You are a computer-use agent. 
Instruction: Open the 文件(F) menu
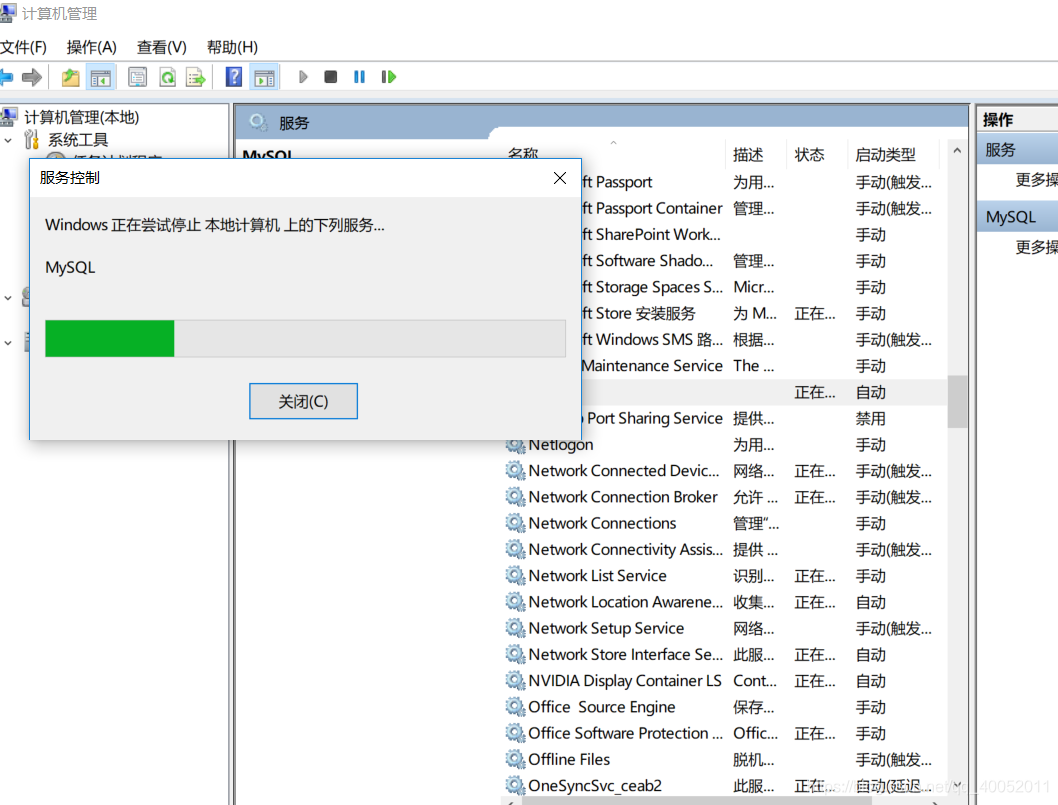24,47
